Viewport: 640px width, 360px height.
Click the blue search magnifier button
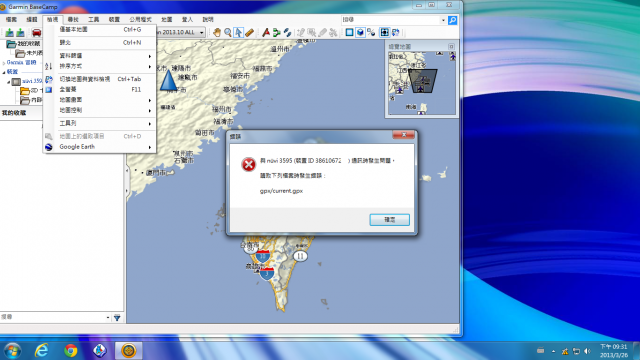click(x=452, y=20)
